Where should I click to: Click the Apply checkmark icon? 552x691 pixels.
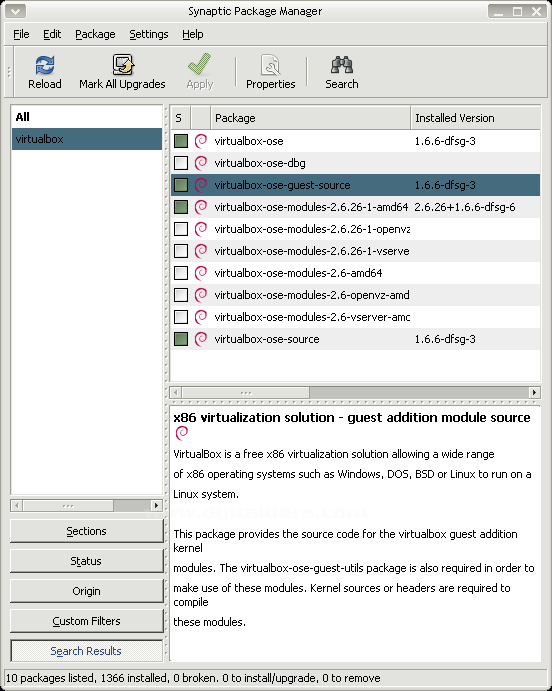click(x=199, y=65)
